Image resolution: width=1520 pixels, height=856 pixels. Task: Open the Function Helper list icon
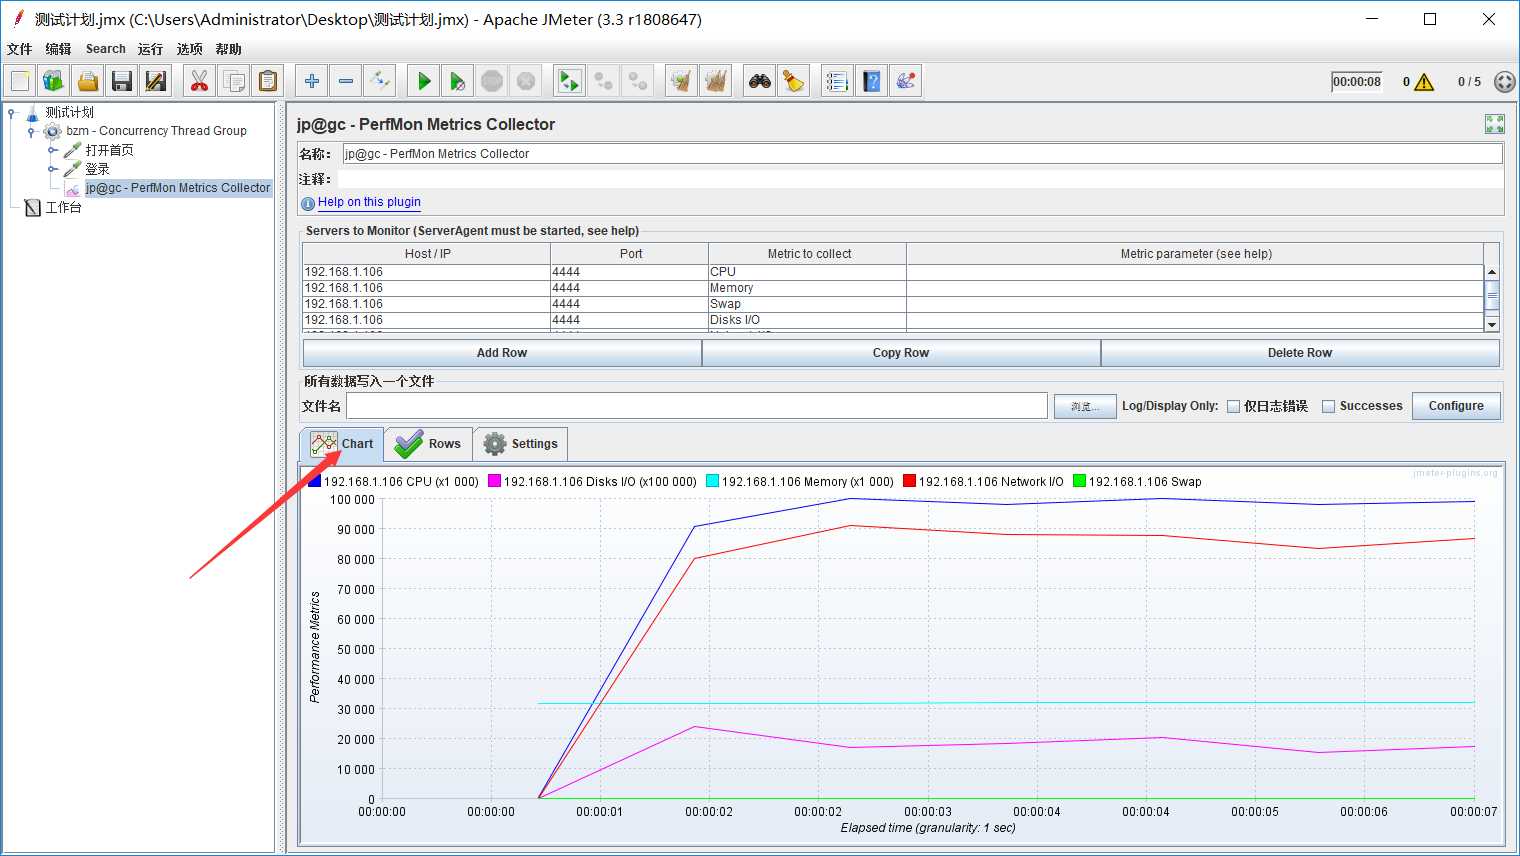[x=838, y=81]
